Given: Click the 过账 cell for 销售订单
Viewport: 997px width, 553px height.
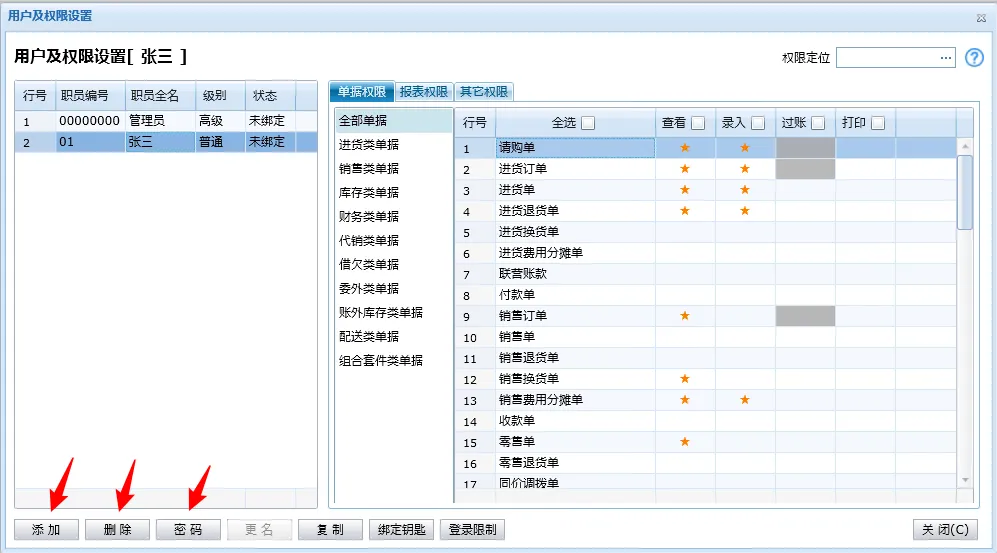Looking at the screenshot, I should coord(806,315).
